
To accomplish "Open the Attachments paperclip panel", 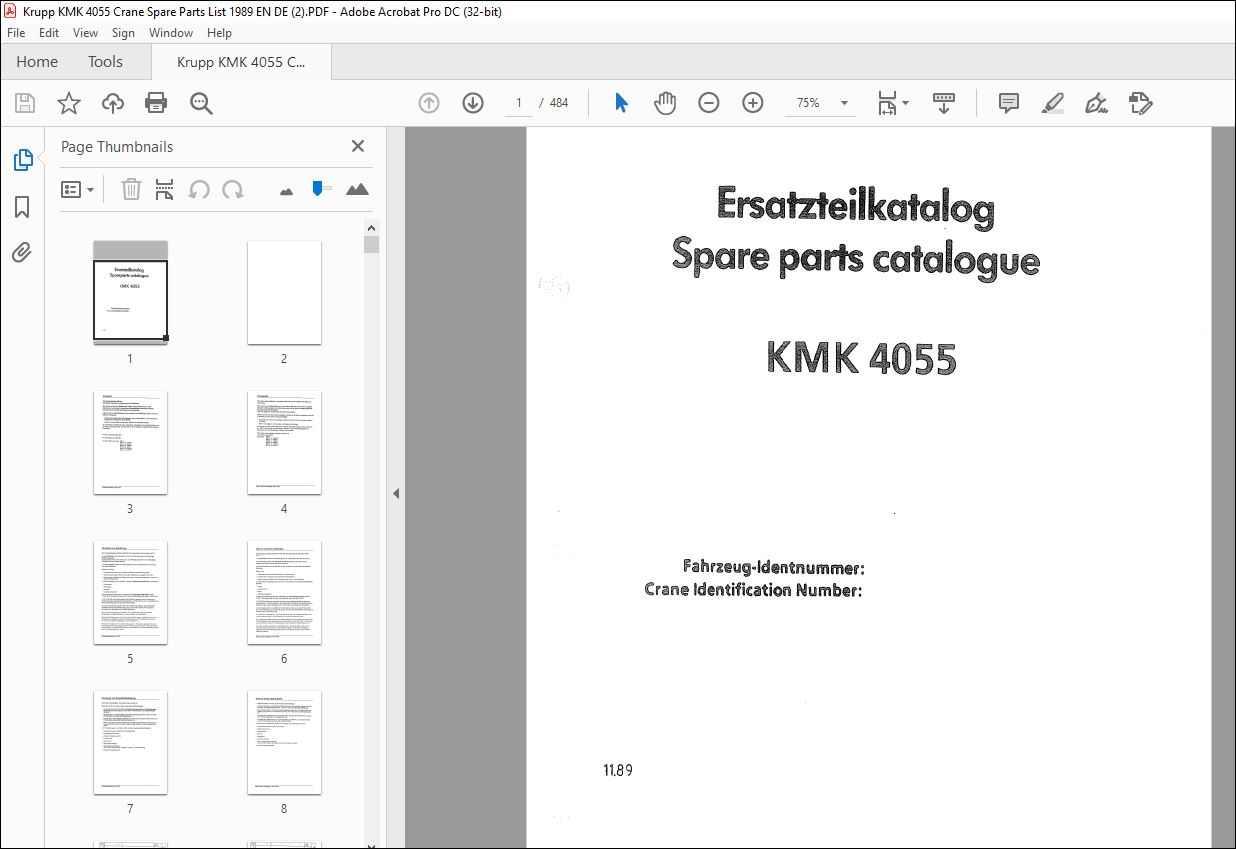I will pyautogui.click(x=22, y=253).
